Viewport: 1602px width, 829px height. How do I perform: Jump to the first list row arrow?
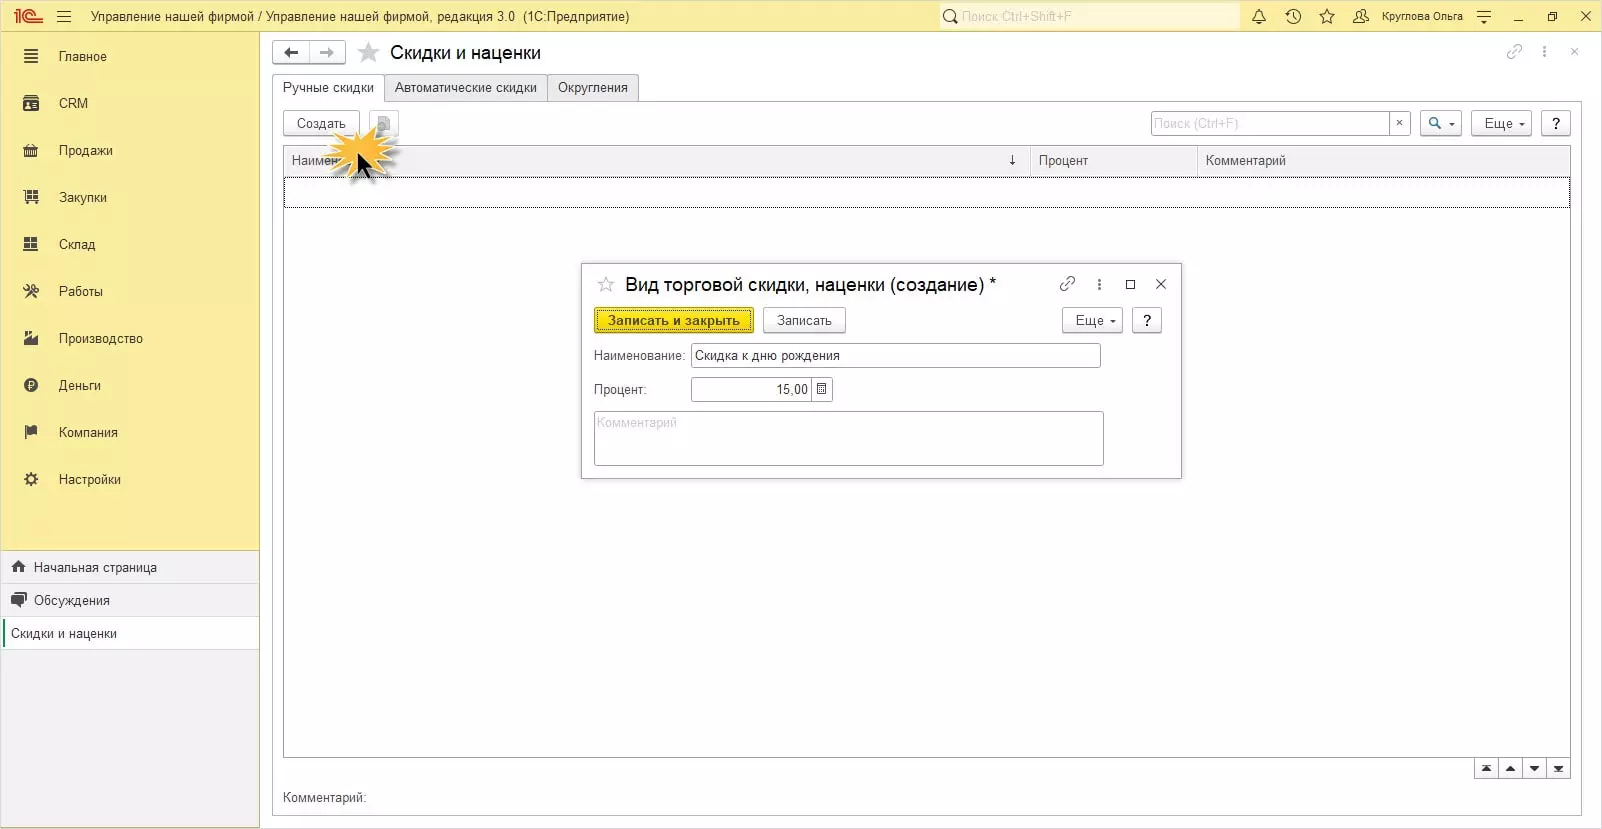tap(1486, 768)
